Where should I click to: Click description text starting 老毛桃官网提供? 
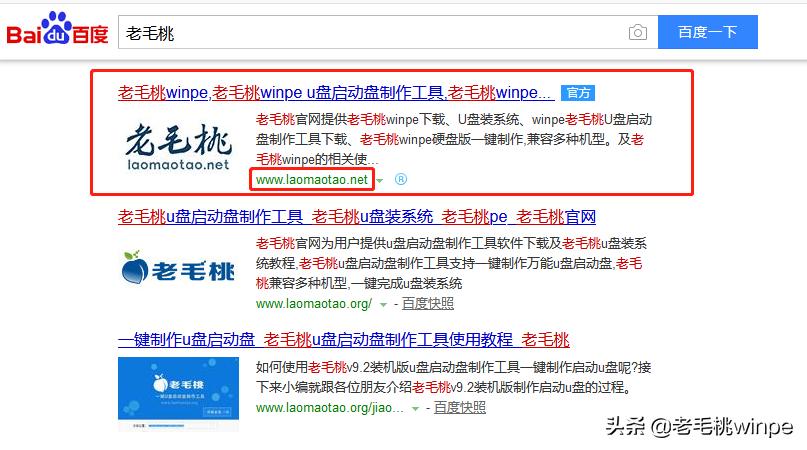click(x=454, y=140)
